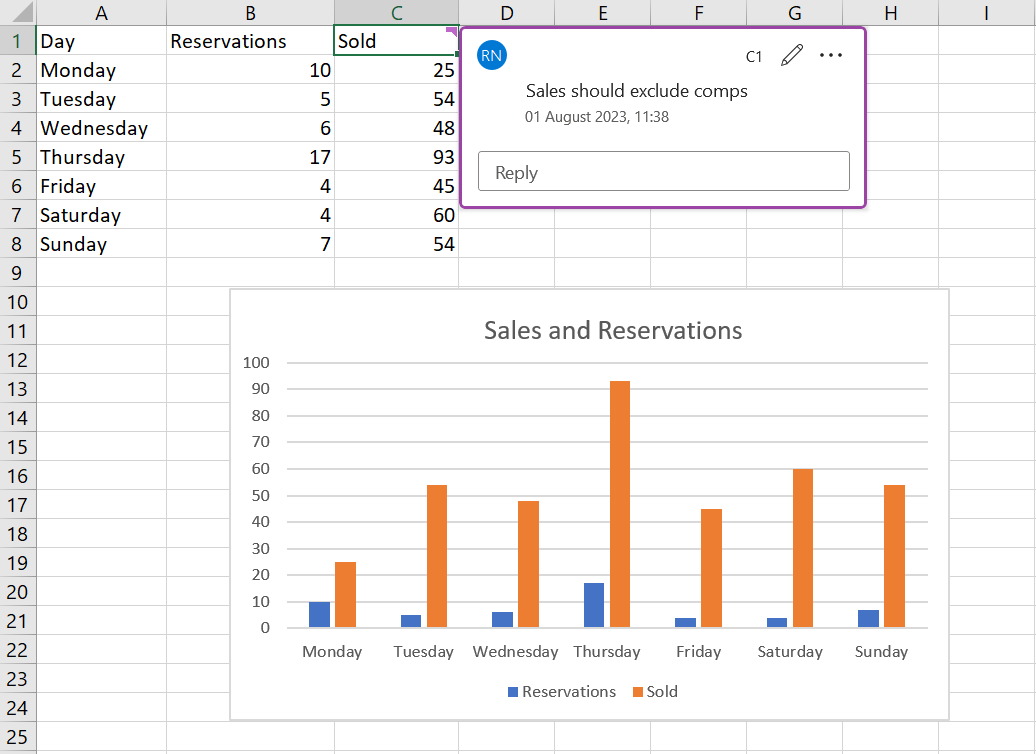Click Monday's reservations value 10
This screenshot has height=754, width=1036.
[250, 70]
